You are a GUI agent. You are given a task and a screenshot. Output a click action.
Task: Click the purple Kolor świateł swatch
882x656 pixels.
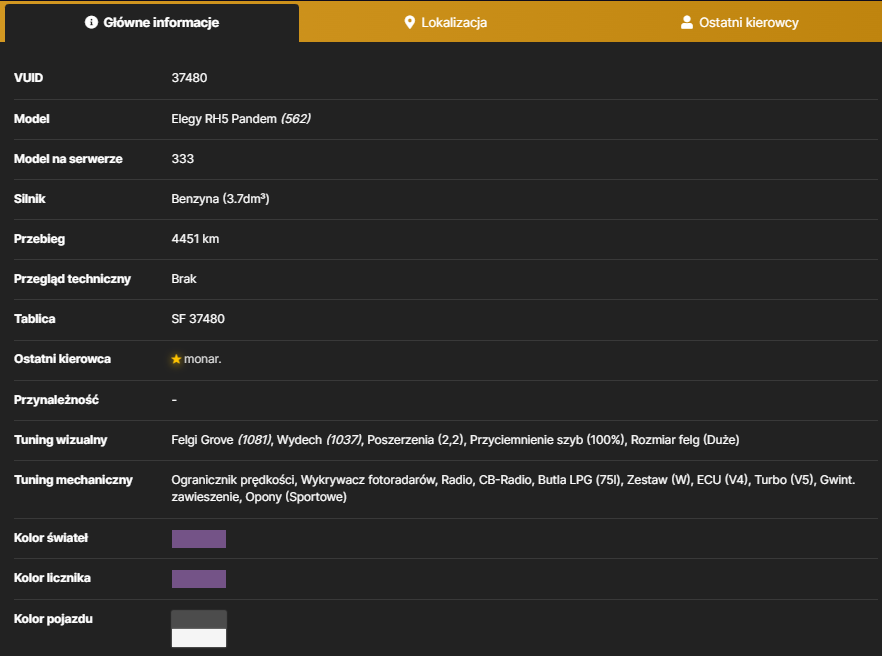point(199,538)
